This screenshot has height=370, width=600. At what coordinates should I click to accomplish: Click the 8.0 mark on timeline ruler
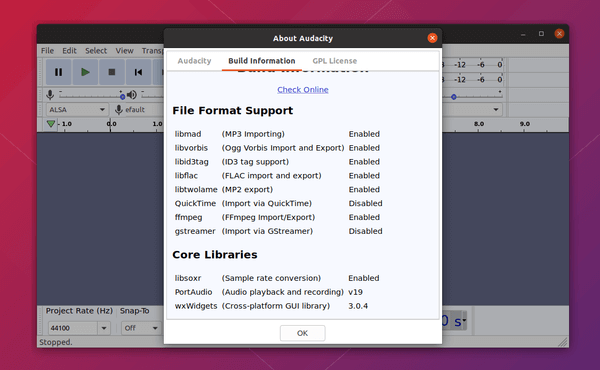point(479,124)
